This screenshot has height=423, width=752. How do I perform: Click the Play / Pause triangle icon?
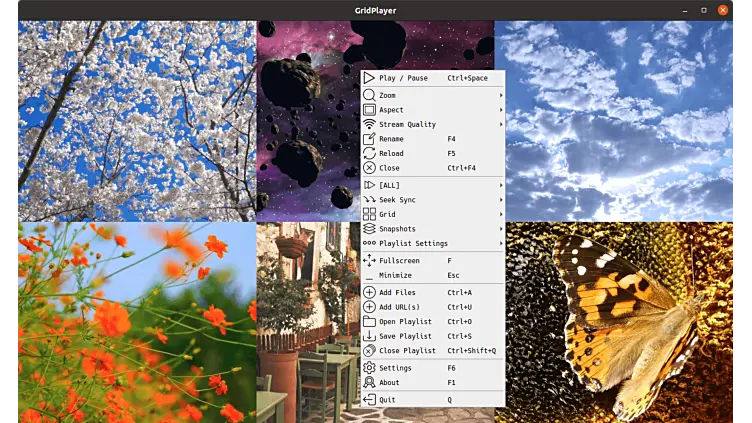369,78
